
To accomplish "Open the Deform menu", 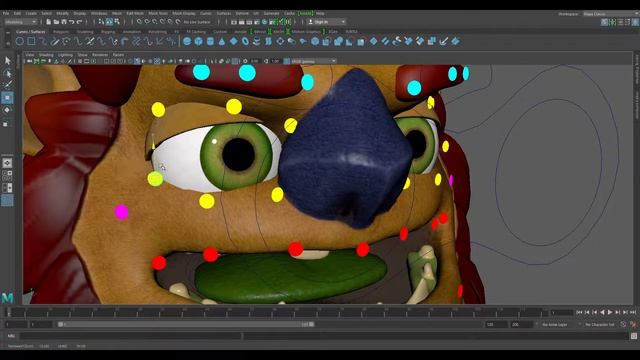I will [242, 13].
